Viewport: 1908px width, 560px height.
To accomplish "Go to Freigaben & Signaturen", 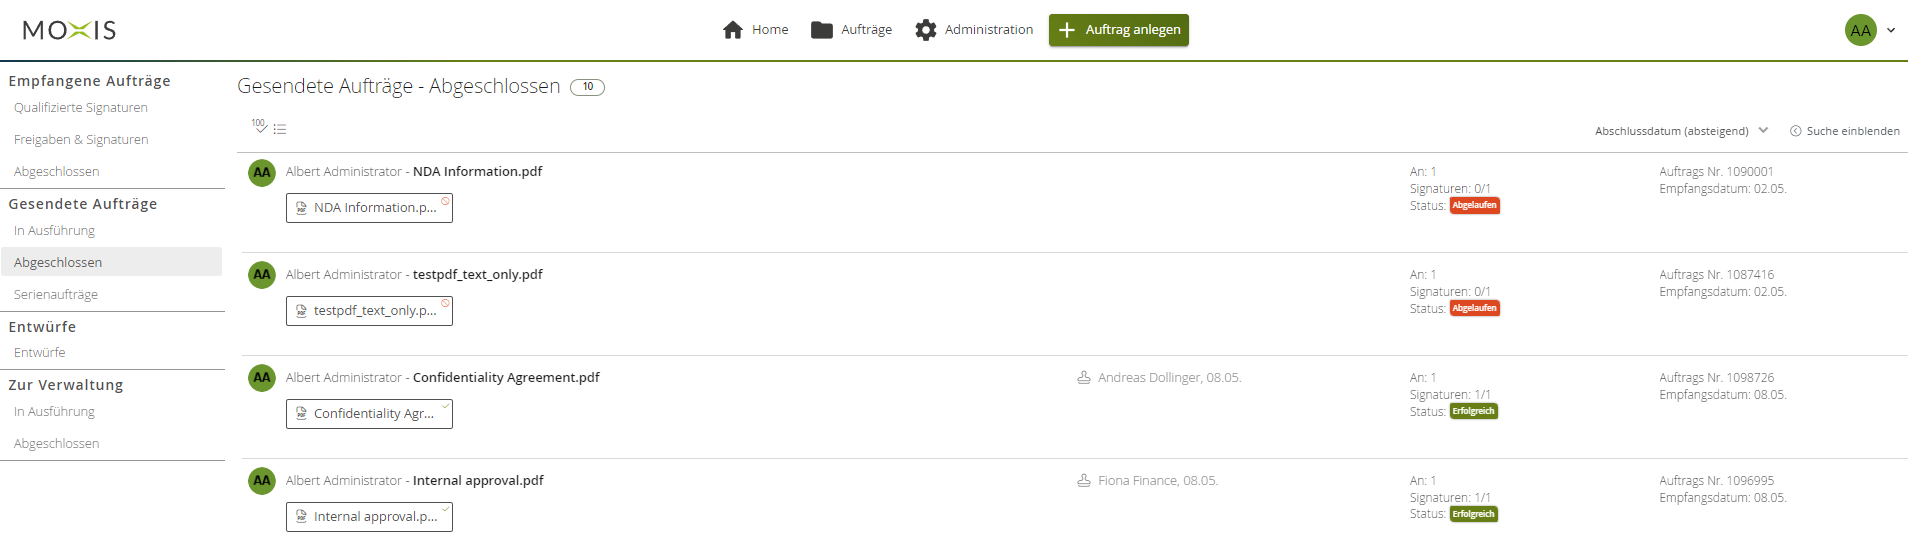I will [x=81, y=140].
